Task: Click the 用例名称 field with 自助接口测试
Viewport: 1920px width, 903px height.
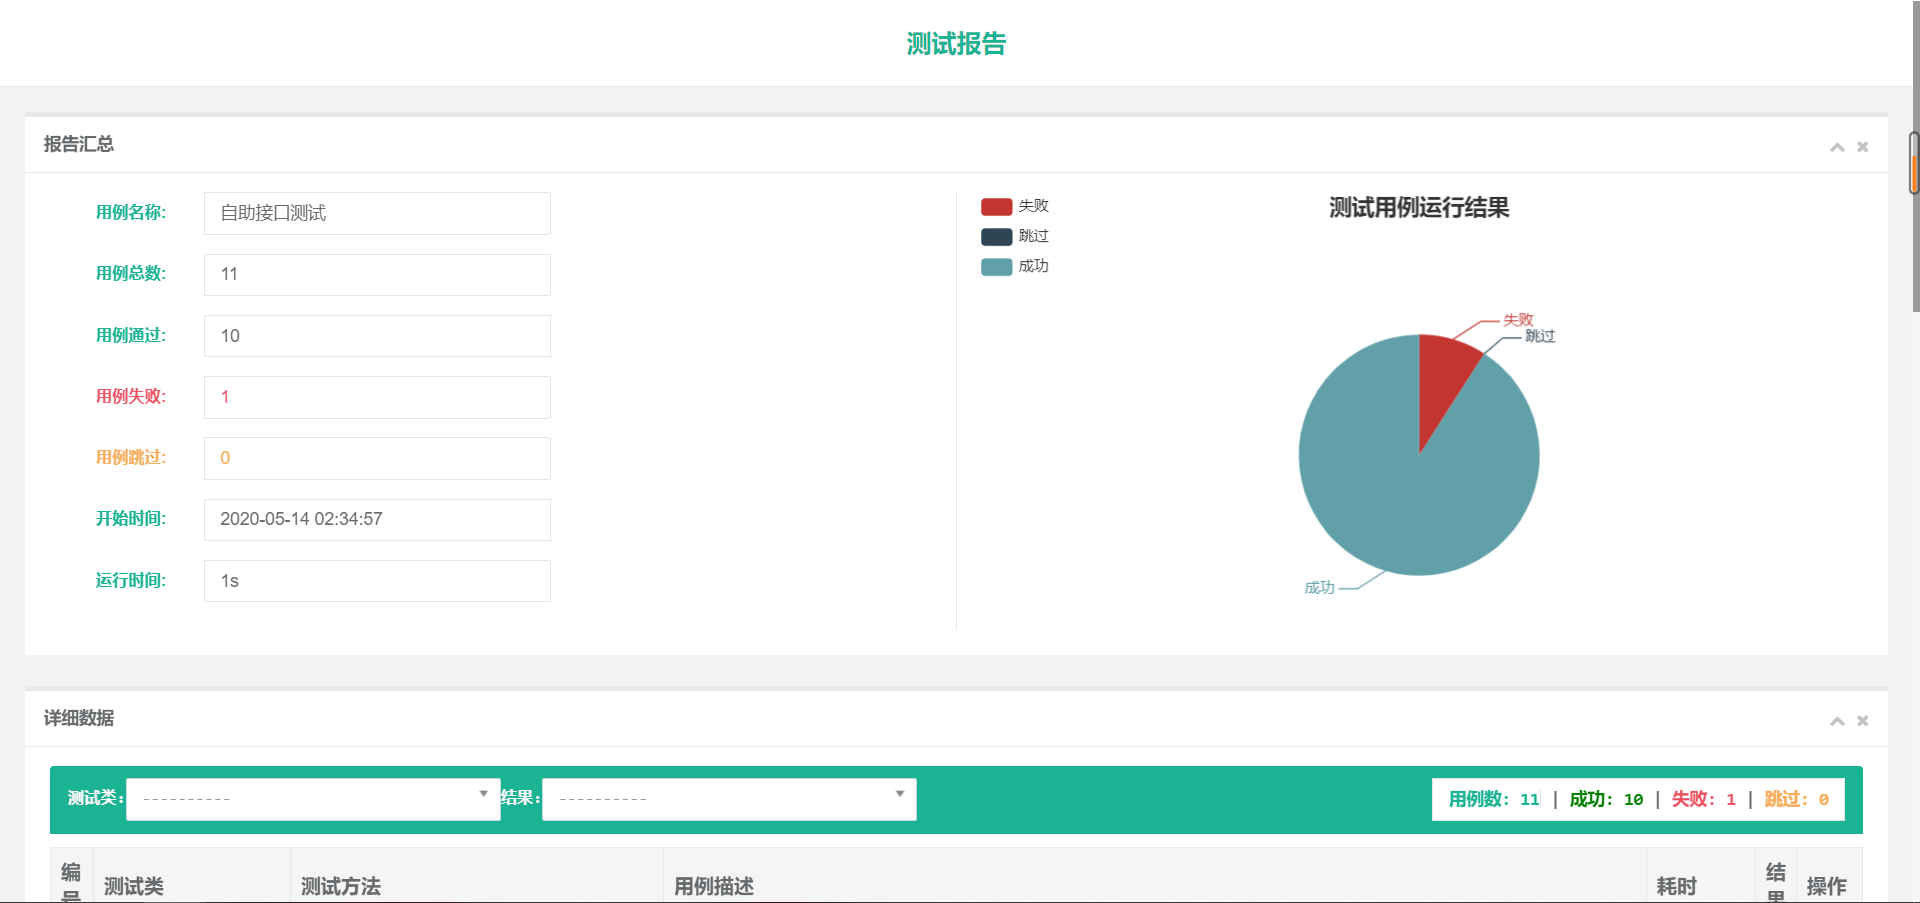Action: coord(377,213)
